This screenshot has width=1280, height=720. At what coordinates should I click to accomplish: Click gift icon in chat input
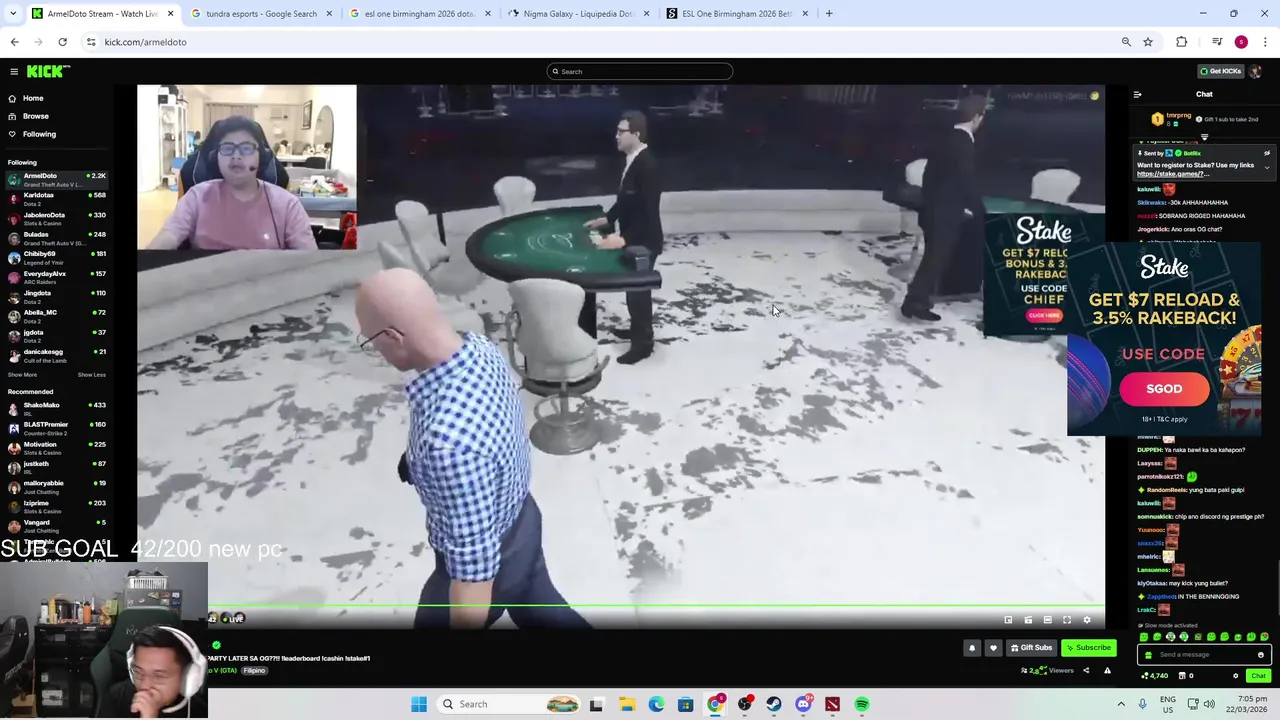pos(1148,655)
